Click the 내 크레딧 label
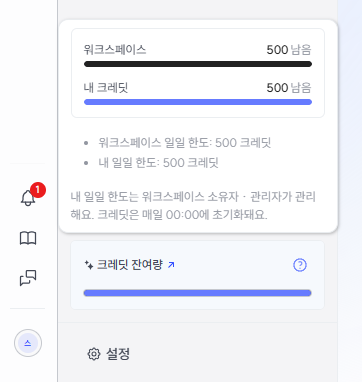 click(106, 88)
